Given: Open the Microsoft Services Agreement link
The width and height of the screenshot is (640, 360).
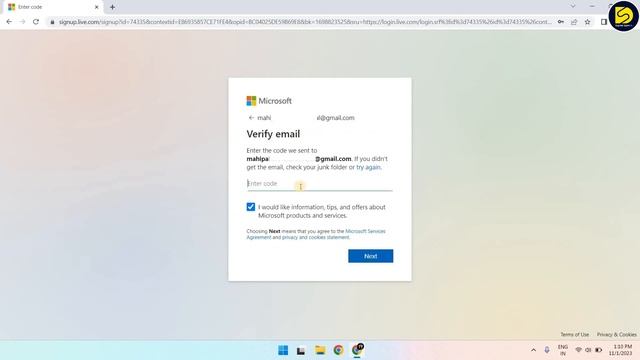Looking at the screenshot, I should pos(316,234).
